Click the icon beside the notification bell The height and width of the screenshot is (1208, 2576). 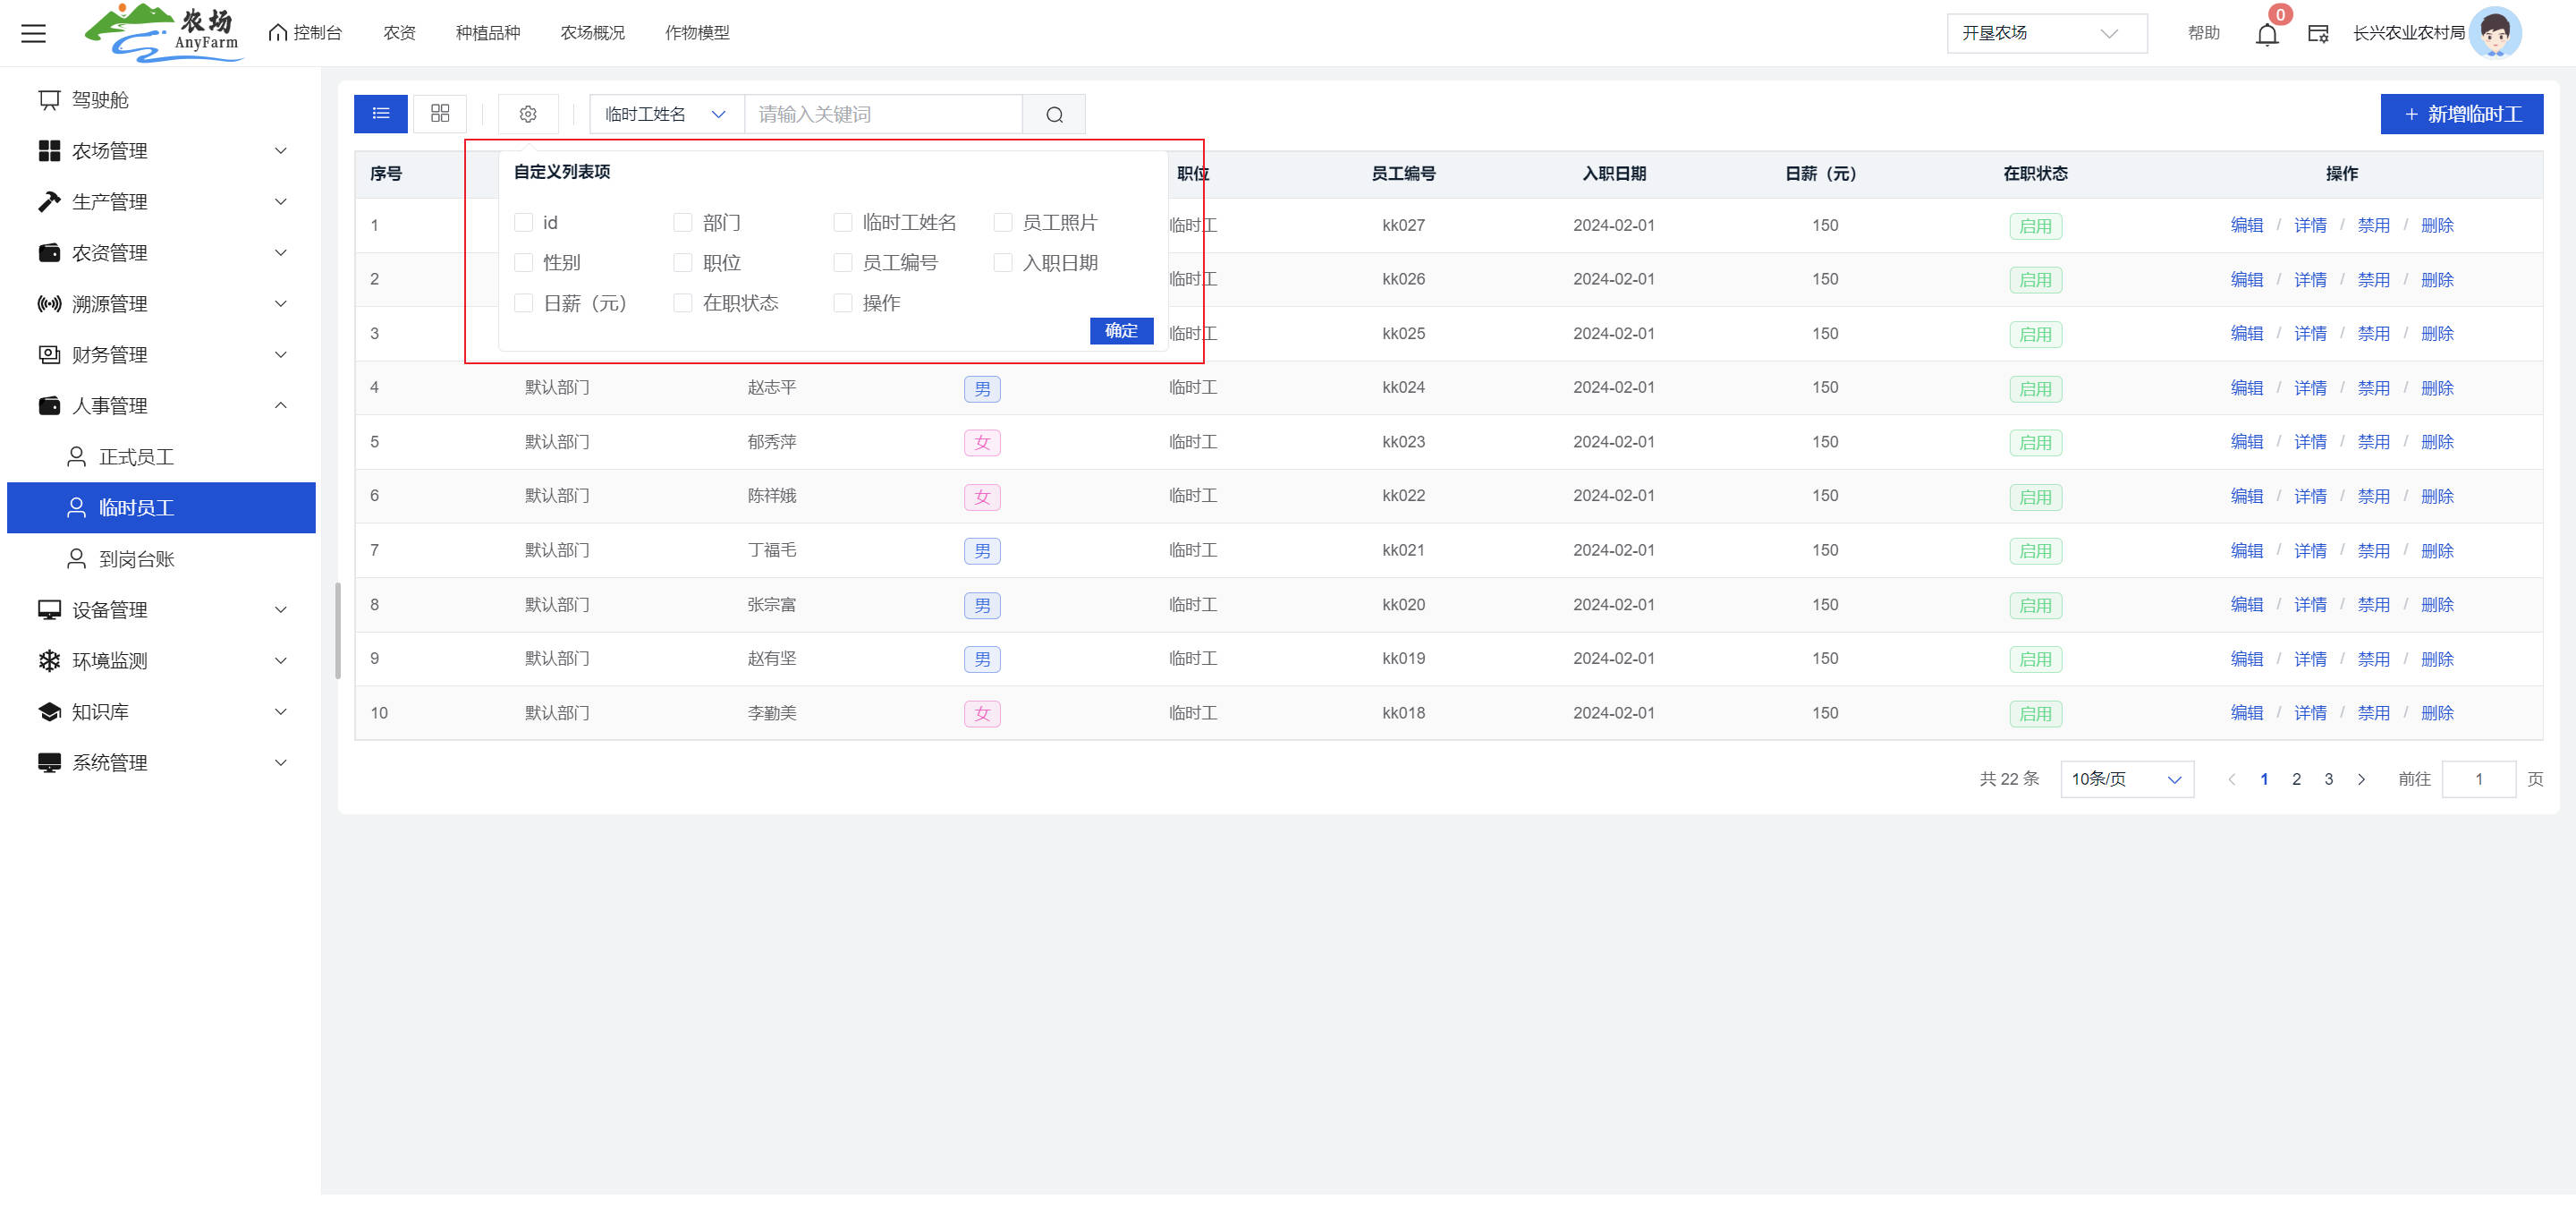pyautogui.click(x=2317, y=34)
